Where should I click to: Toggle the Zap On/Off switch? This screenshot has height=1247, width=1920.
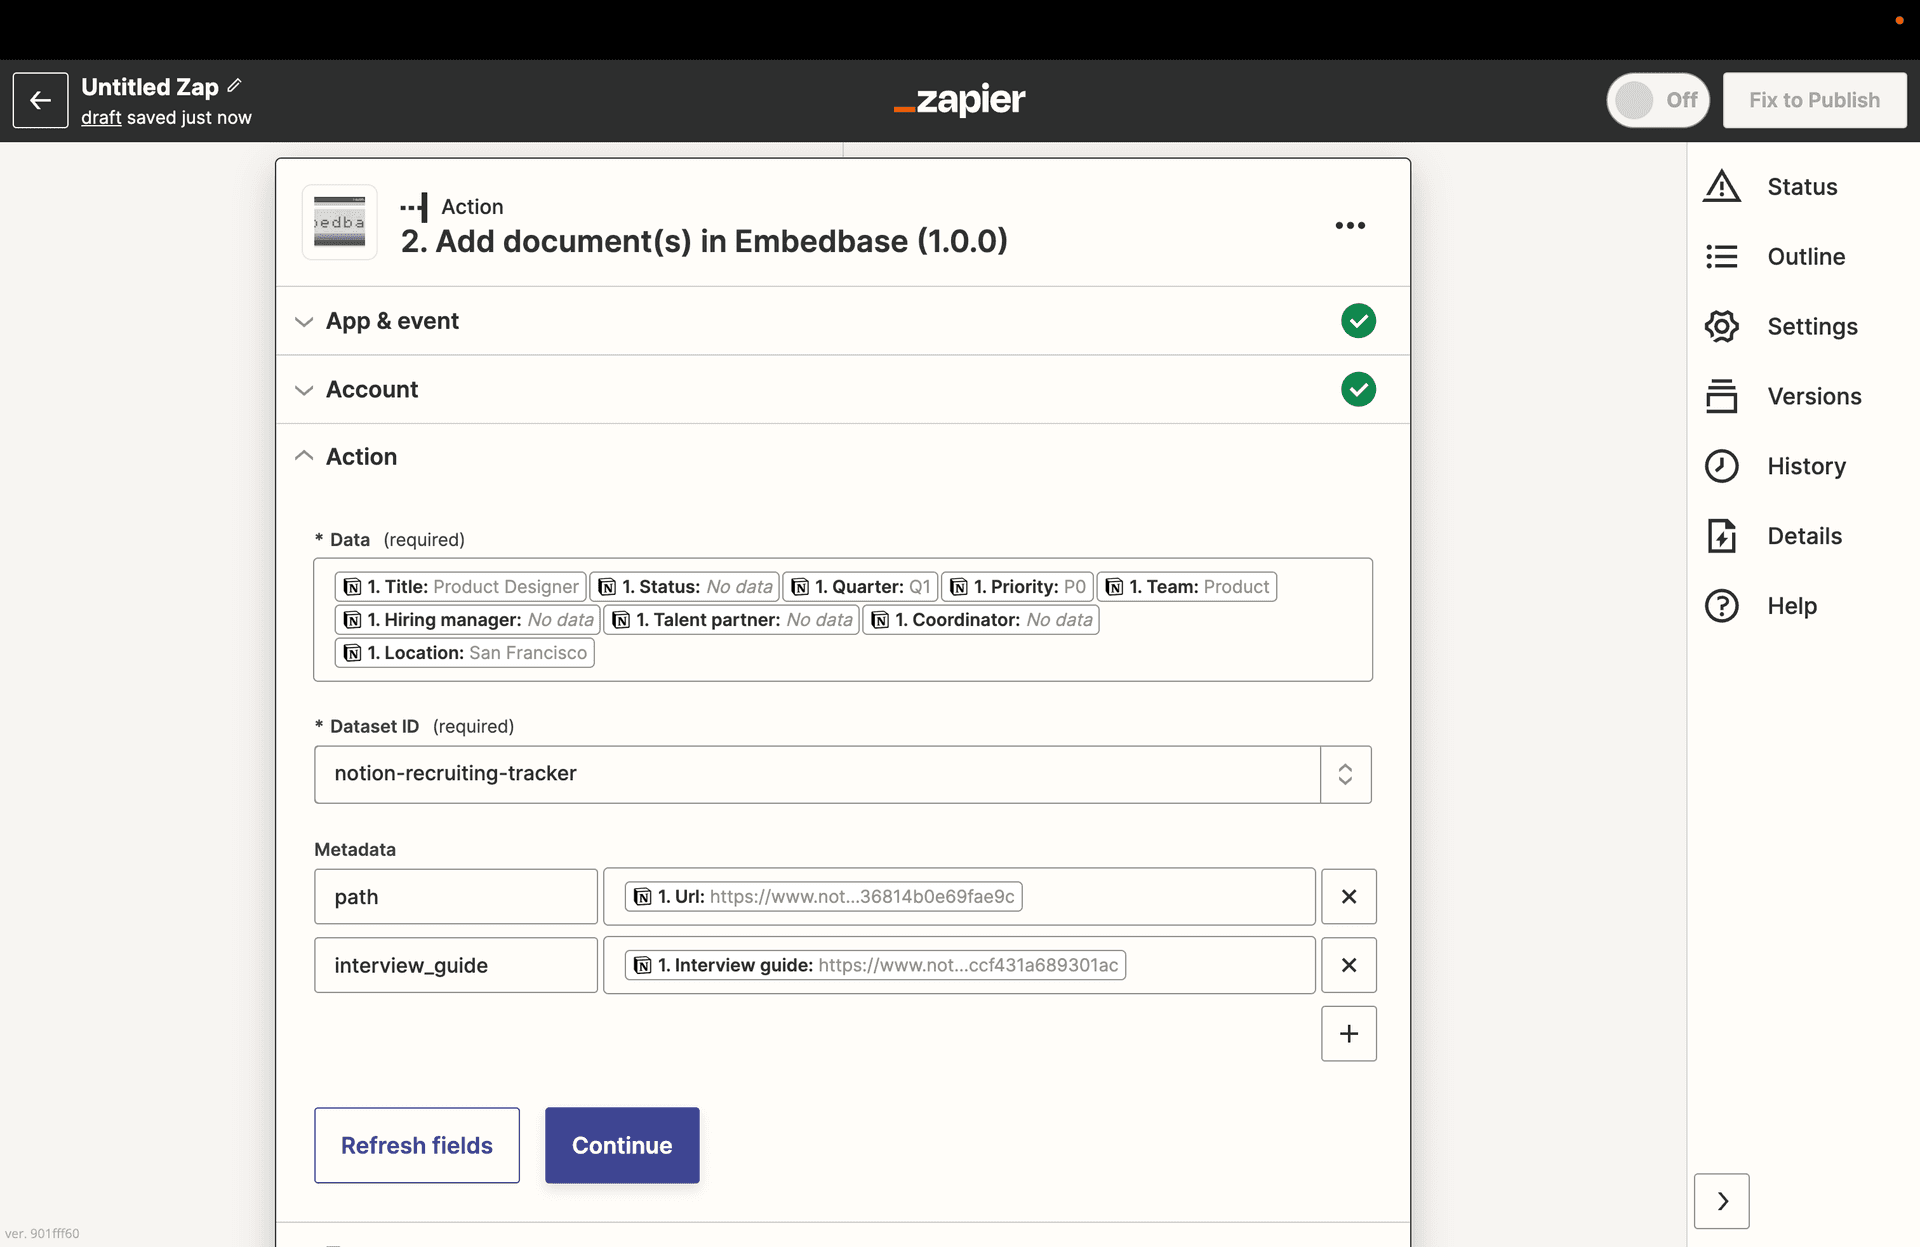click(1659, 100)
